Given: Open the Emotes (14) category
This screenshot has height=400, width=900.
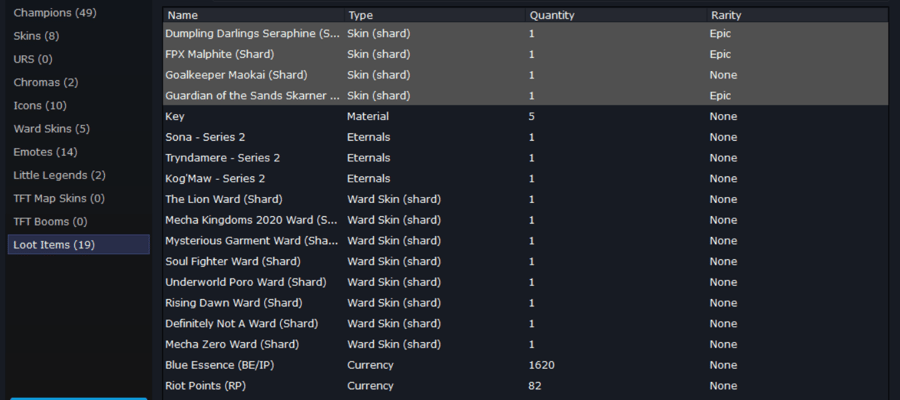Looking at the screenshot, I should [78, 152].
